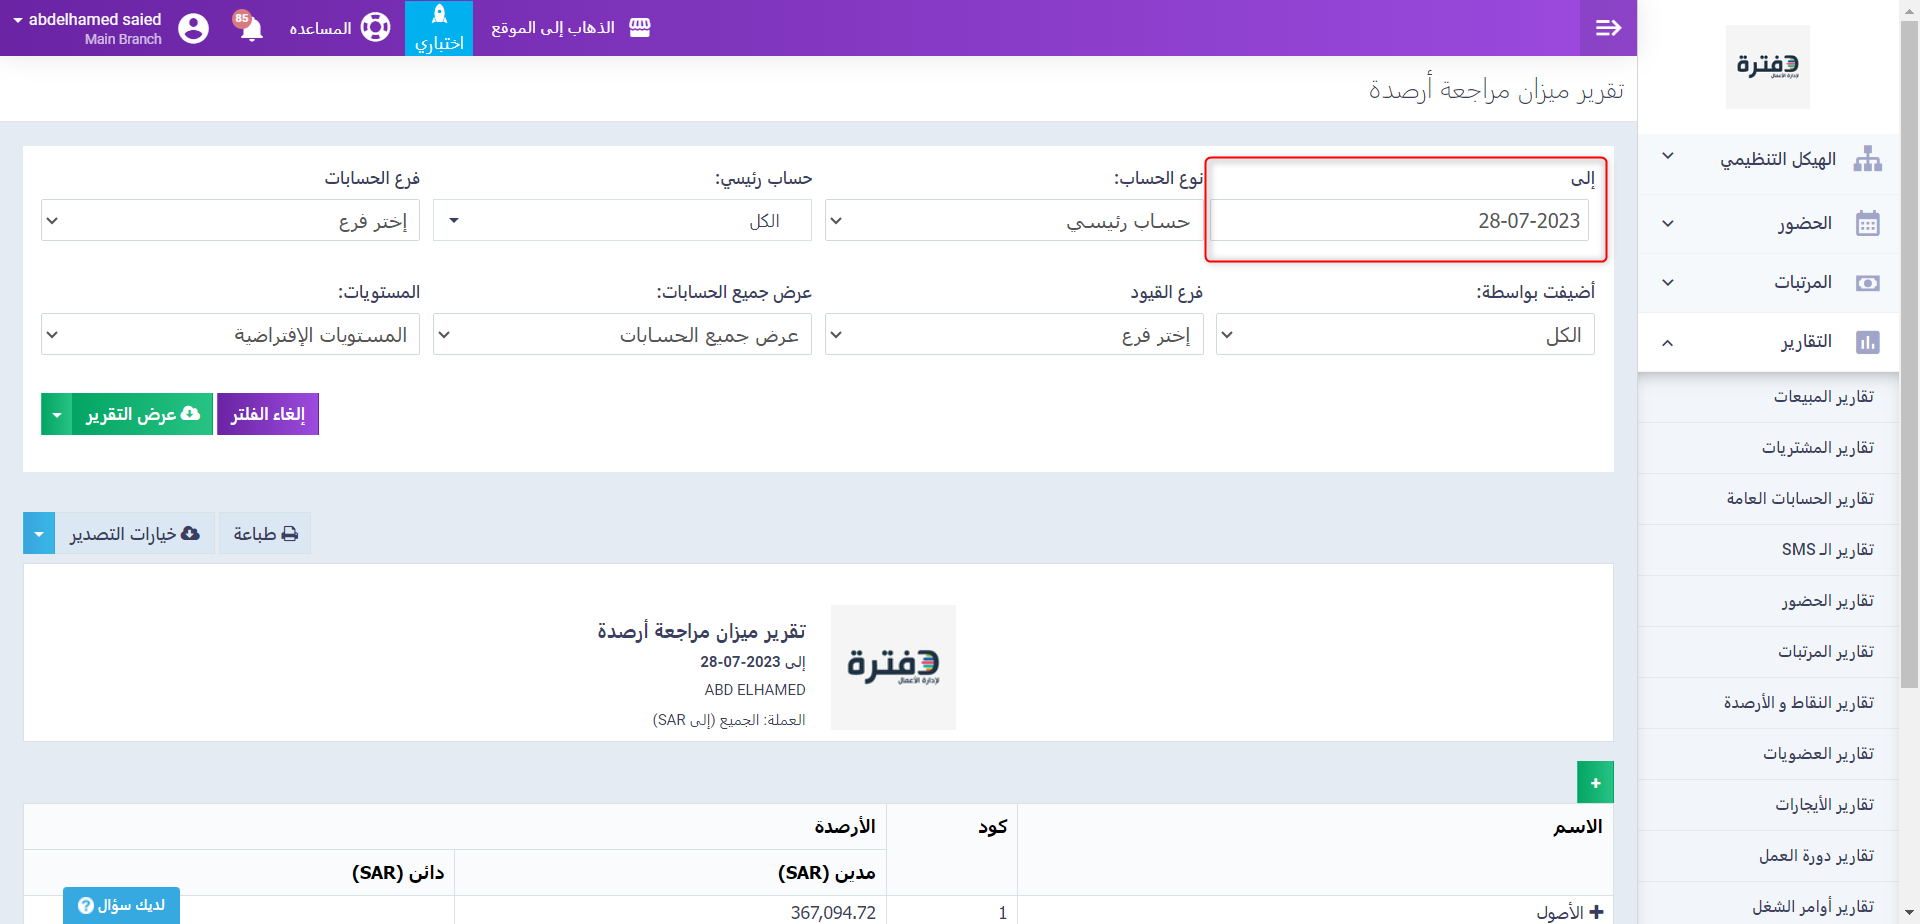Click the الهيكل التنظيمي hierarchy icon
This screenshot has width=1920, height=924.
(1867, 159)
